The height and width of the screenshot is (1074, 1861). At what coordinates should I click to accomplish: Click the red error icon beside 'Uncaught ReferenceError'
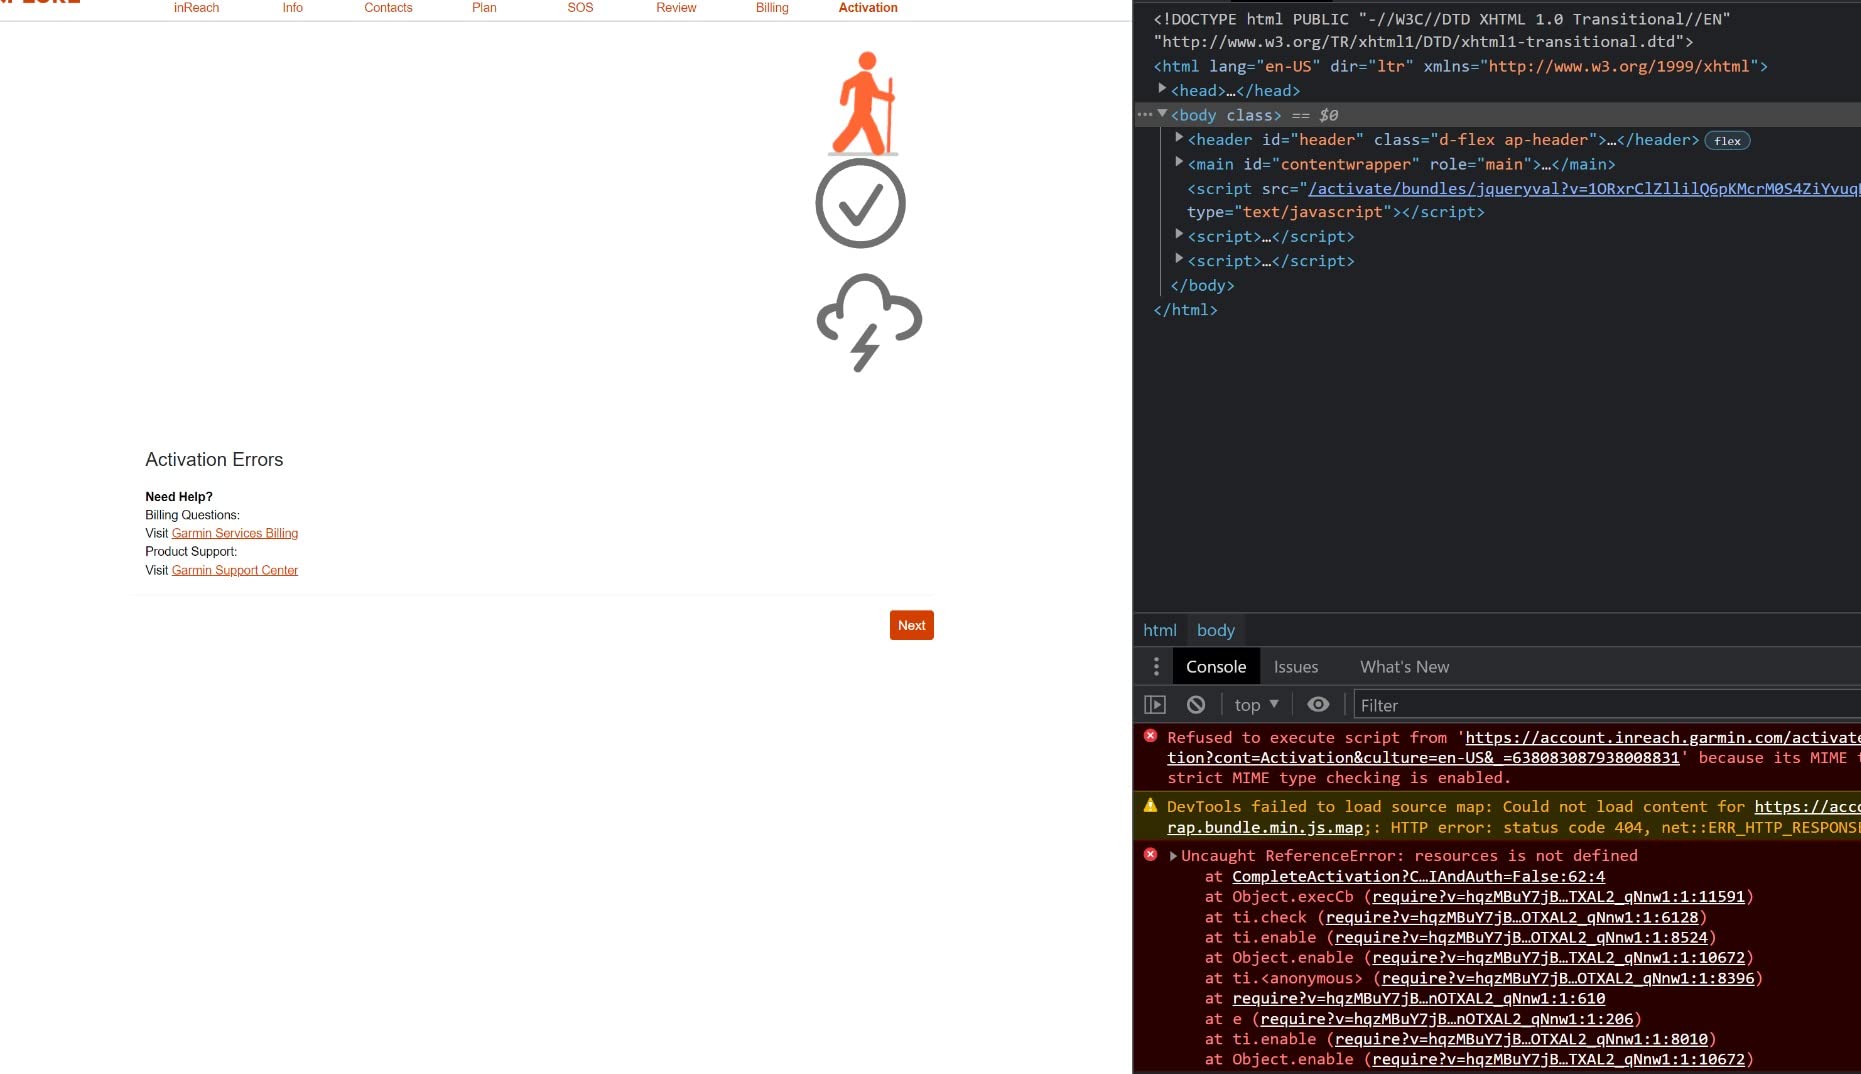[x=1150, y=854]
